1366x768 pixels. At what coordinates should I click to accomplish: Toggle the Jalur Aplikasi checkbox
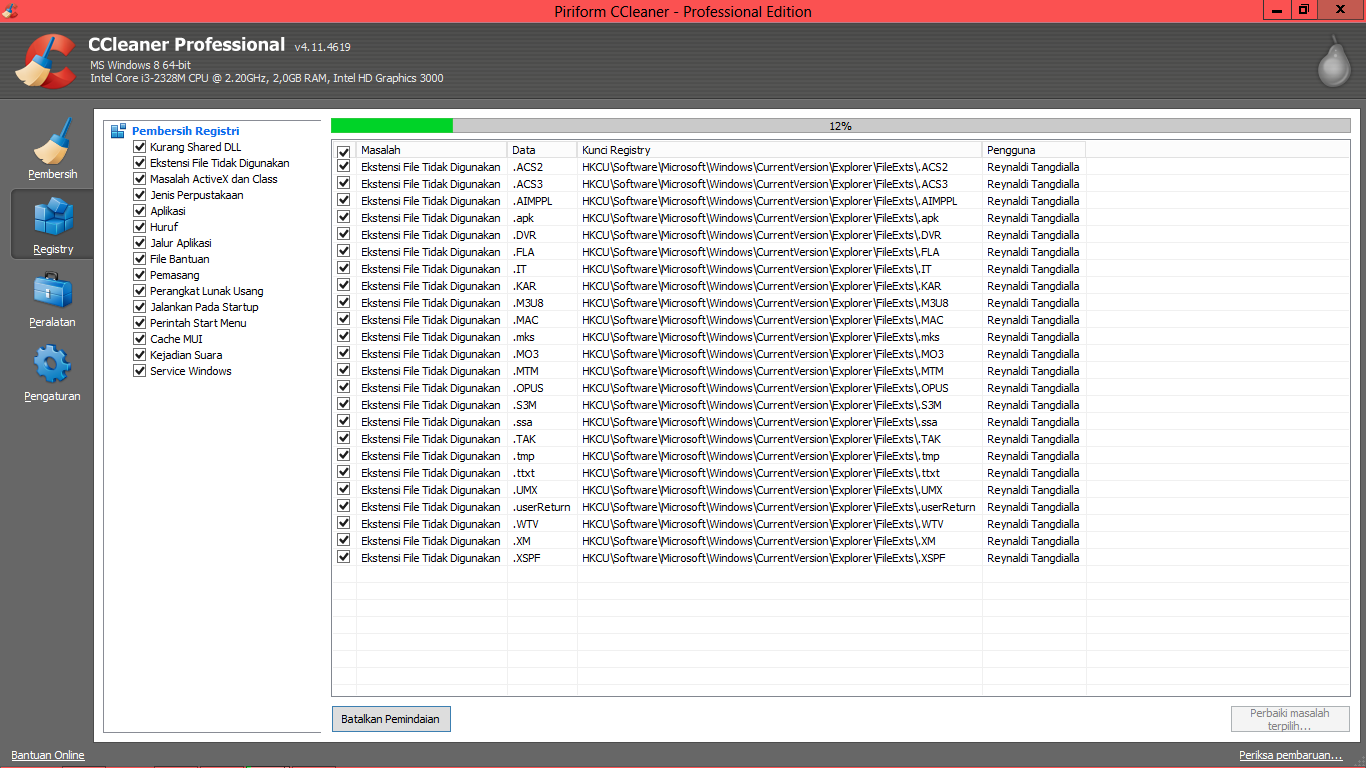tap(140, 243)
